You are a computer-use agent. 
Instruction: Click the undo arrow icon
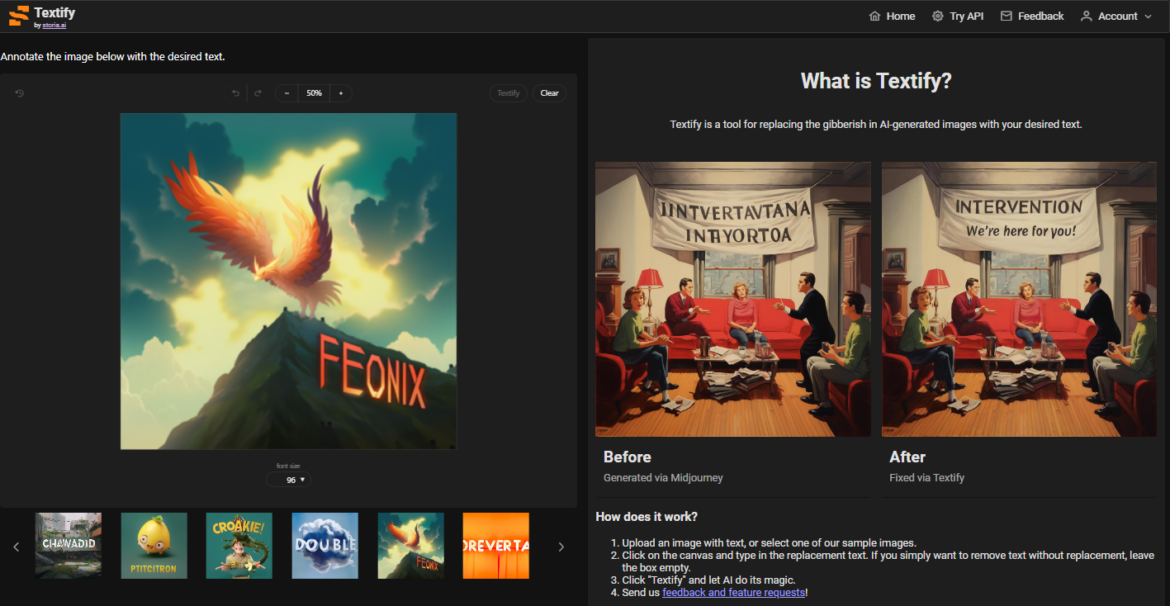236,93
